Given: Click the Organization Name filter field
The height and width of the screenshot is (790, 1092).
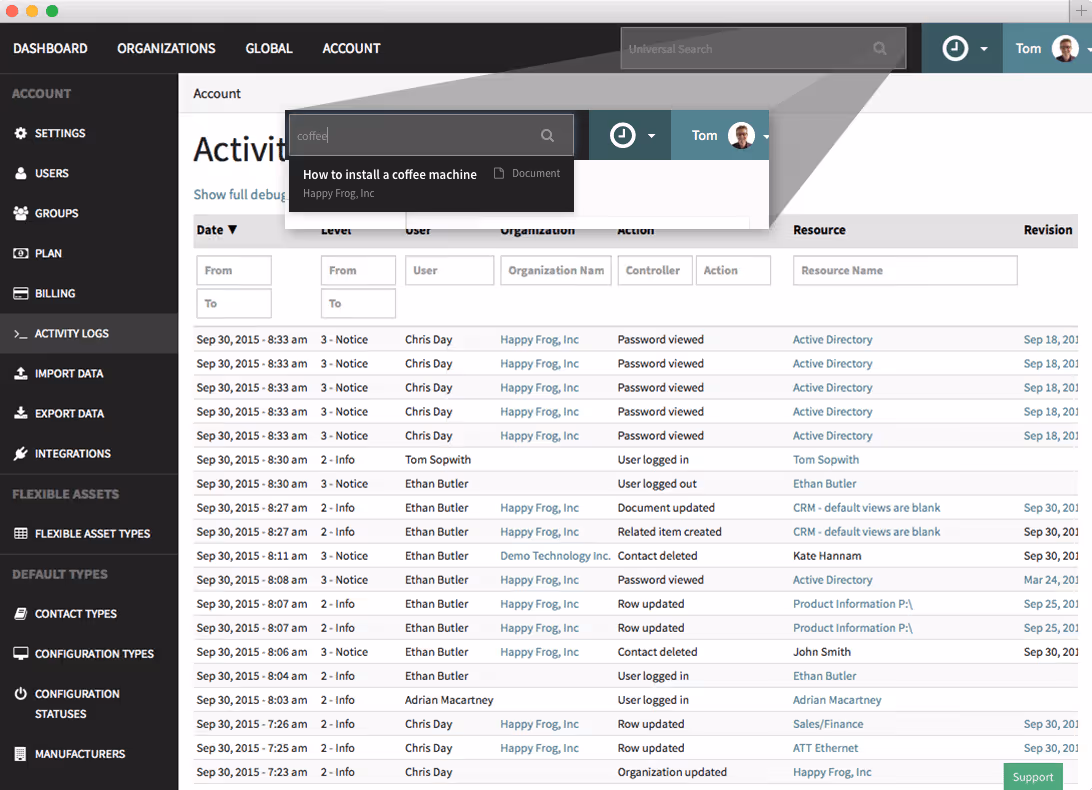Looking at the screenshot, I should coord(556,270).
